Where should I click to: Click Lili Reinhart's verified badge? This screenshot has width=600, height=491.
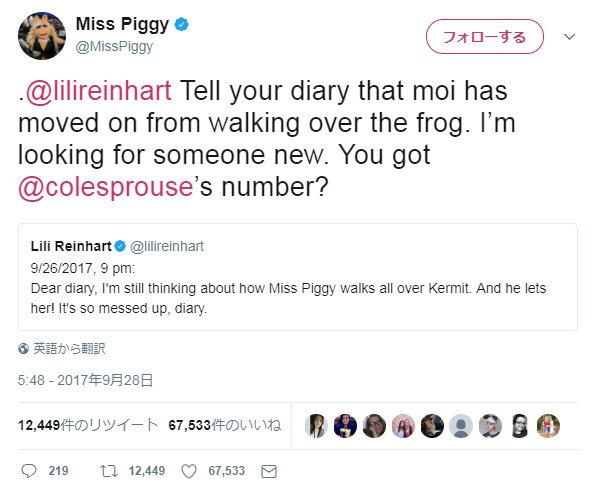[x=120, y=243]
